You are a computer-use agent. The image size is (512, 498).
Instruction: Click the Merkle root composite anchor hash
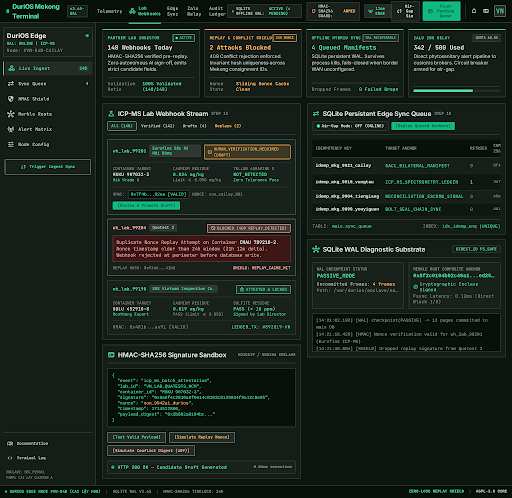[x=454, y=276]
